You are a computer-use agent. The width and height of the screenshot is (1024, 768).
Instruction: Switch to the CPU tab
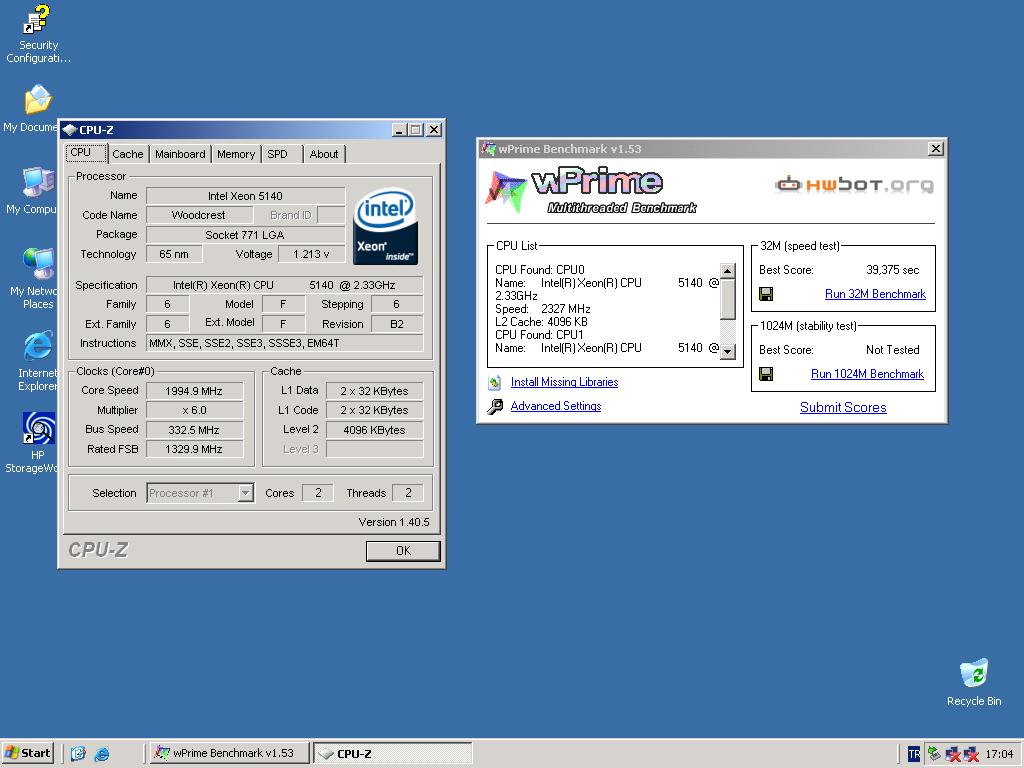click(x=86, y=153)
